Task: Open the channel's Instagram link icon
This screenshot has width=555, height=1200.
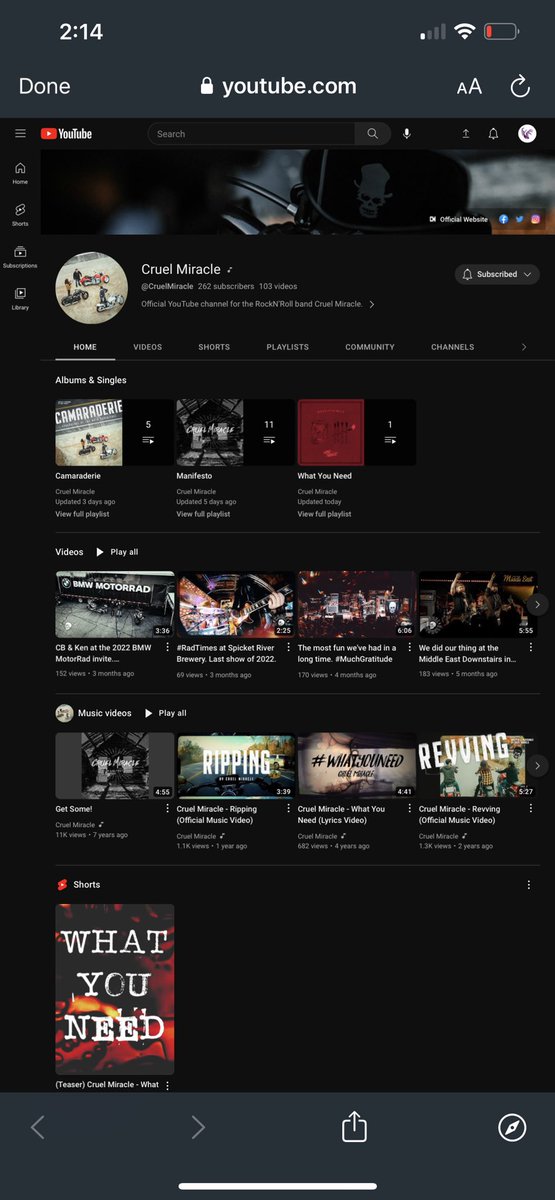Action: click(535, 219)
